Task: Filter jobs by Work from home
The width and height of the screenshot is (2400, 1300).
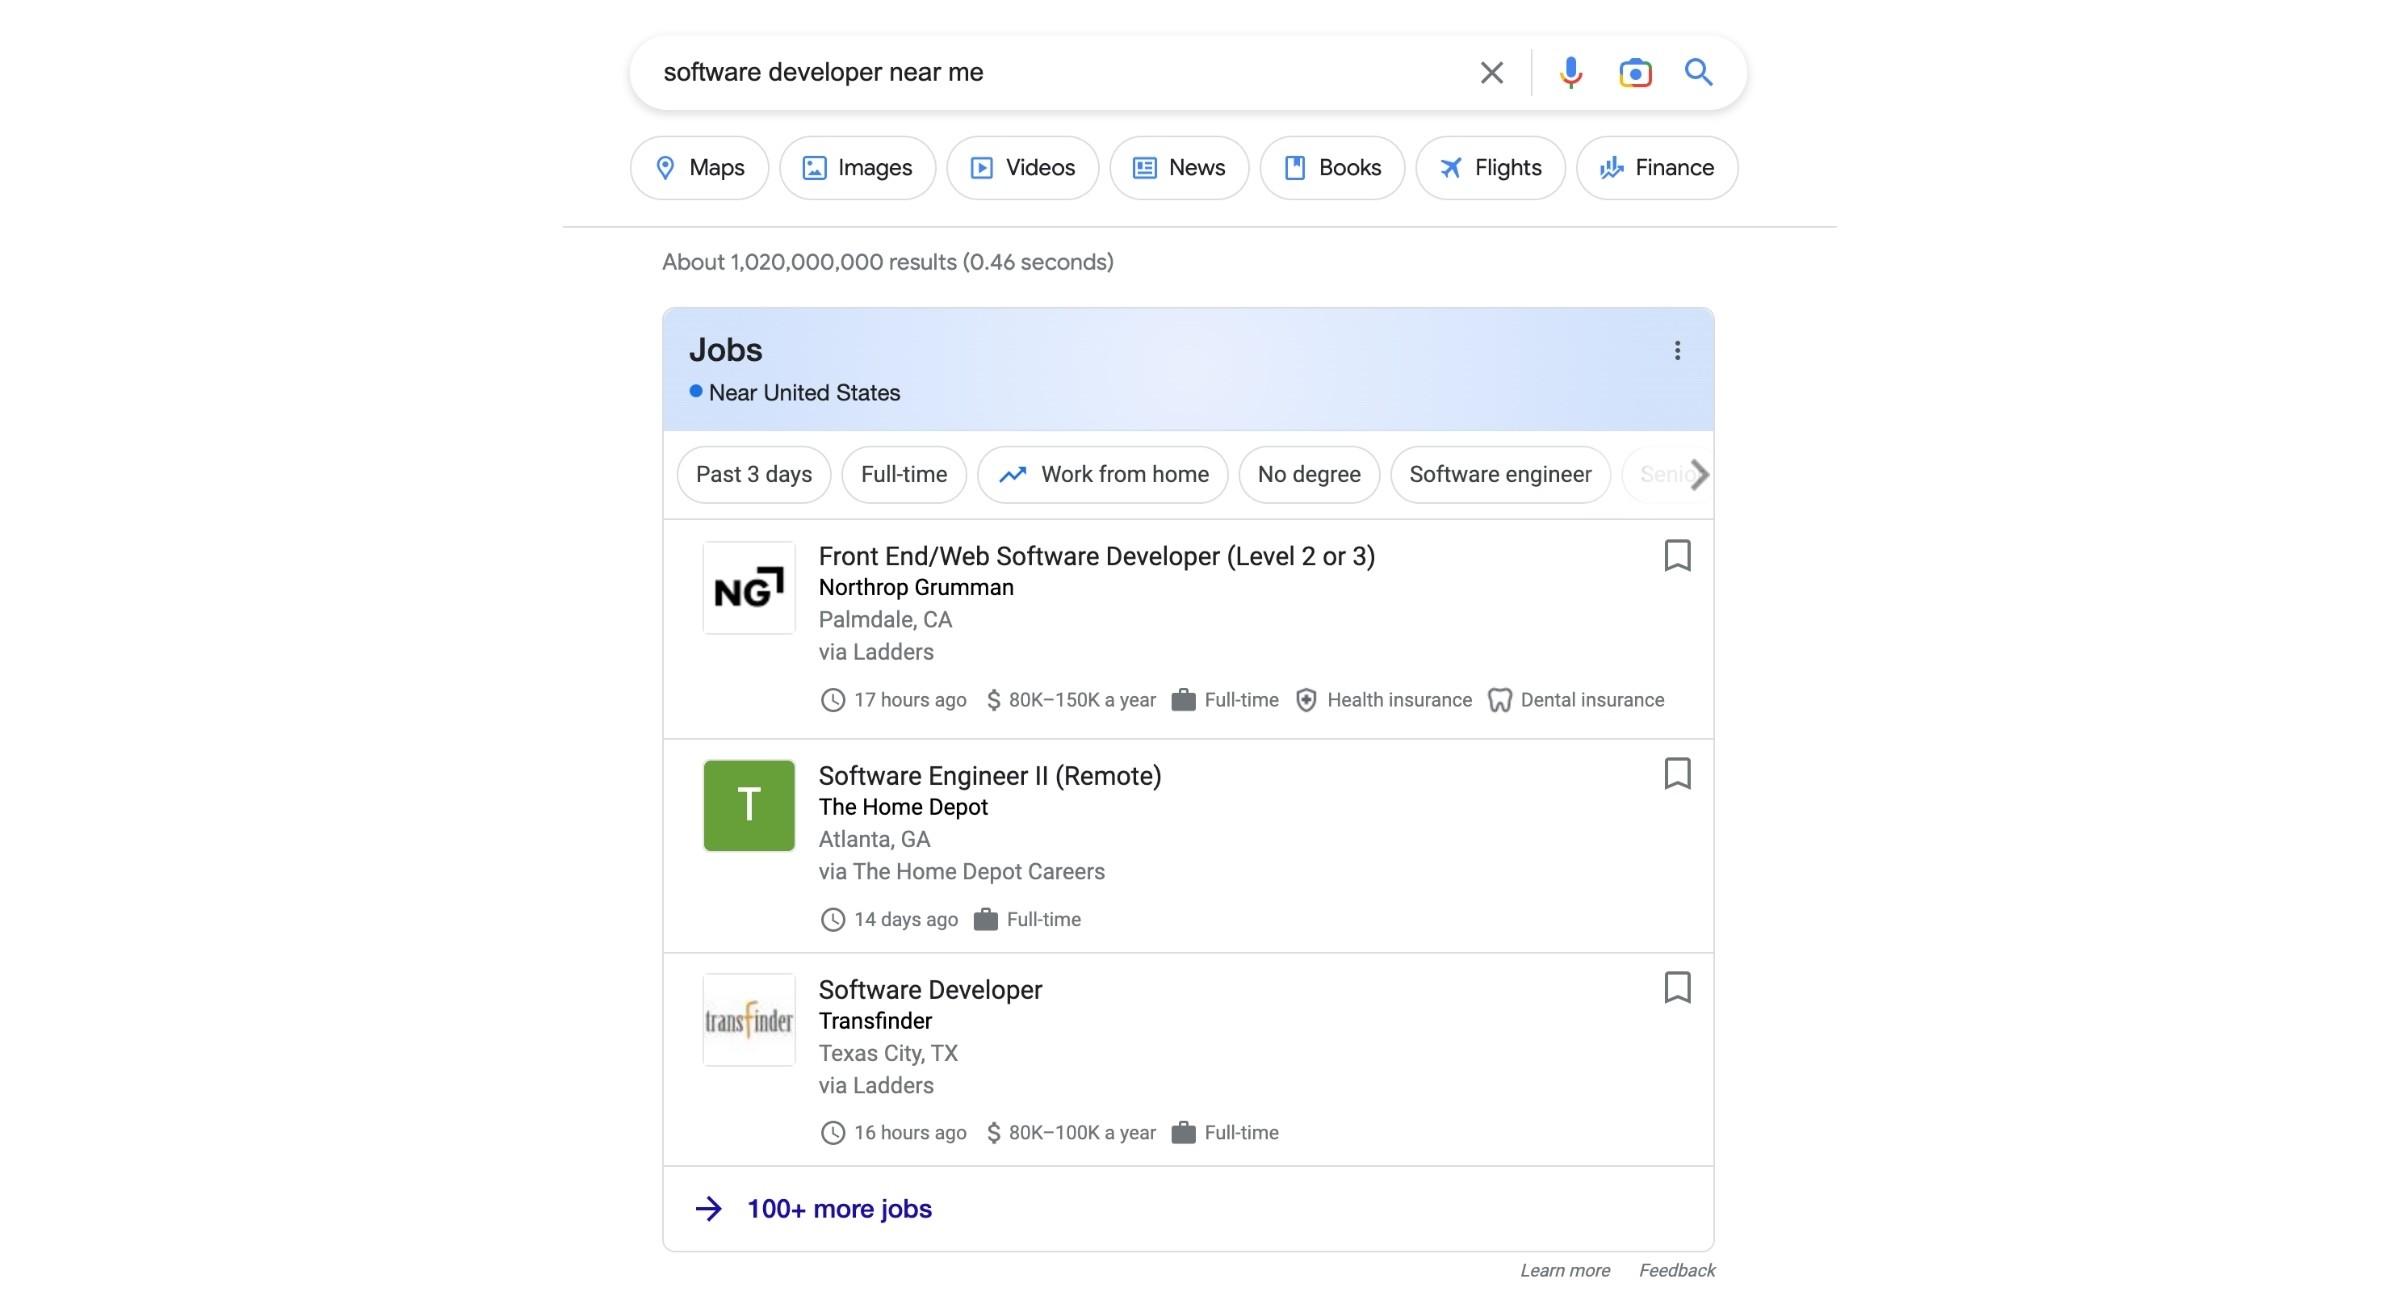Action: coord(1103,474)
